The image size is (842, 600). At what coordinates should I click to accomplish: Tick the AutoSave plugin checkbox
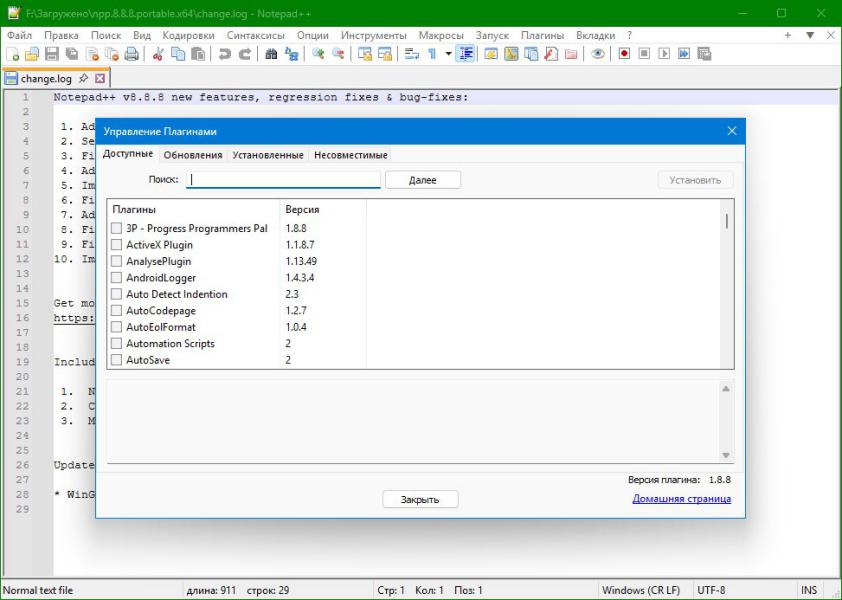(116, 360)
